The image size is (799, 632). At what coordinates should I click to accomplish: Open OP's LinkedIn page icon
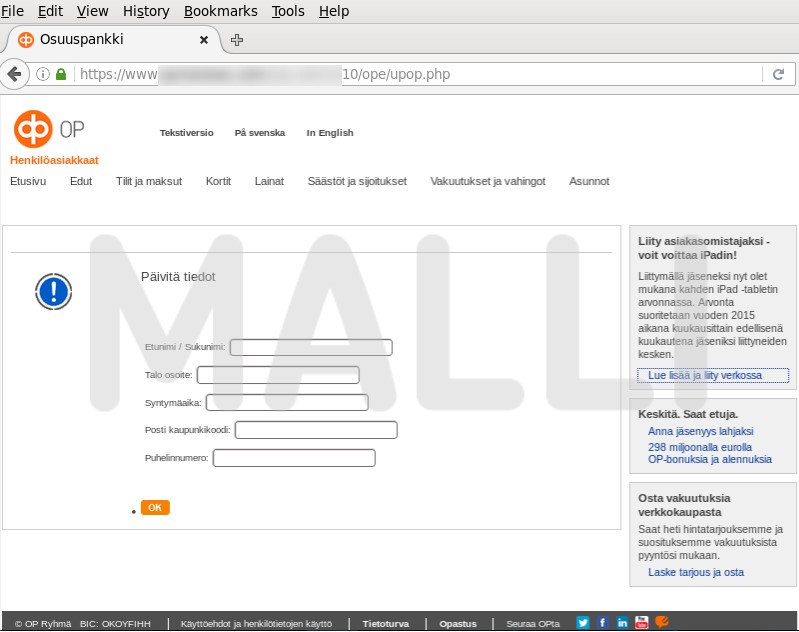coord(622,623)
